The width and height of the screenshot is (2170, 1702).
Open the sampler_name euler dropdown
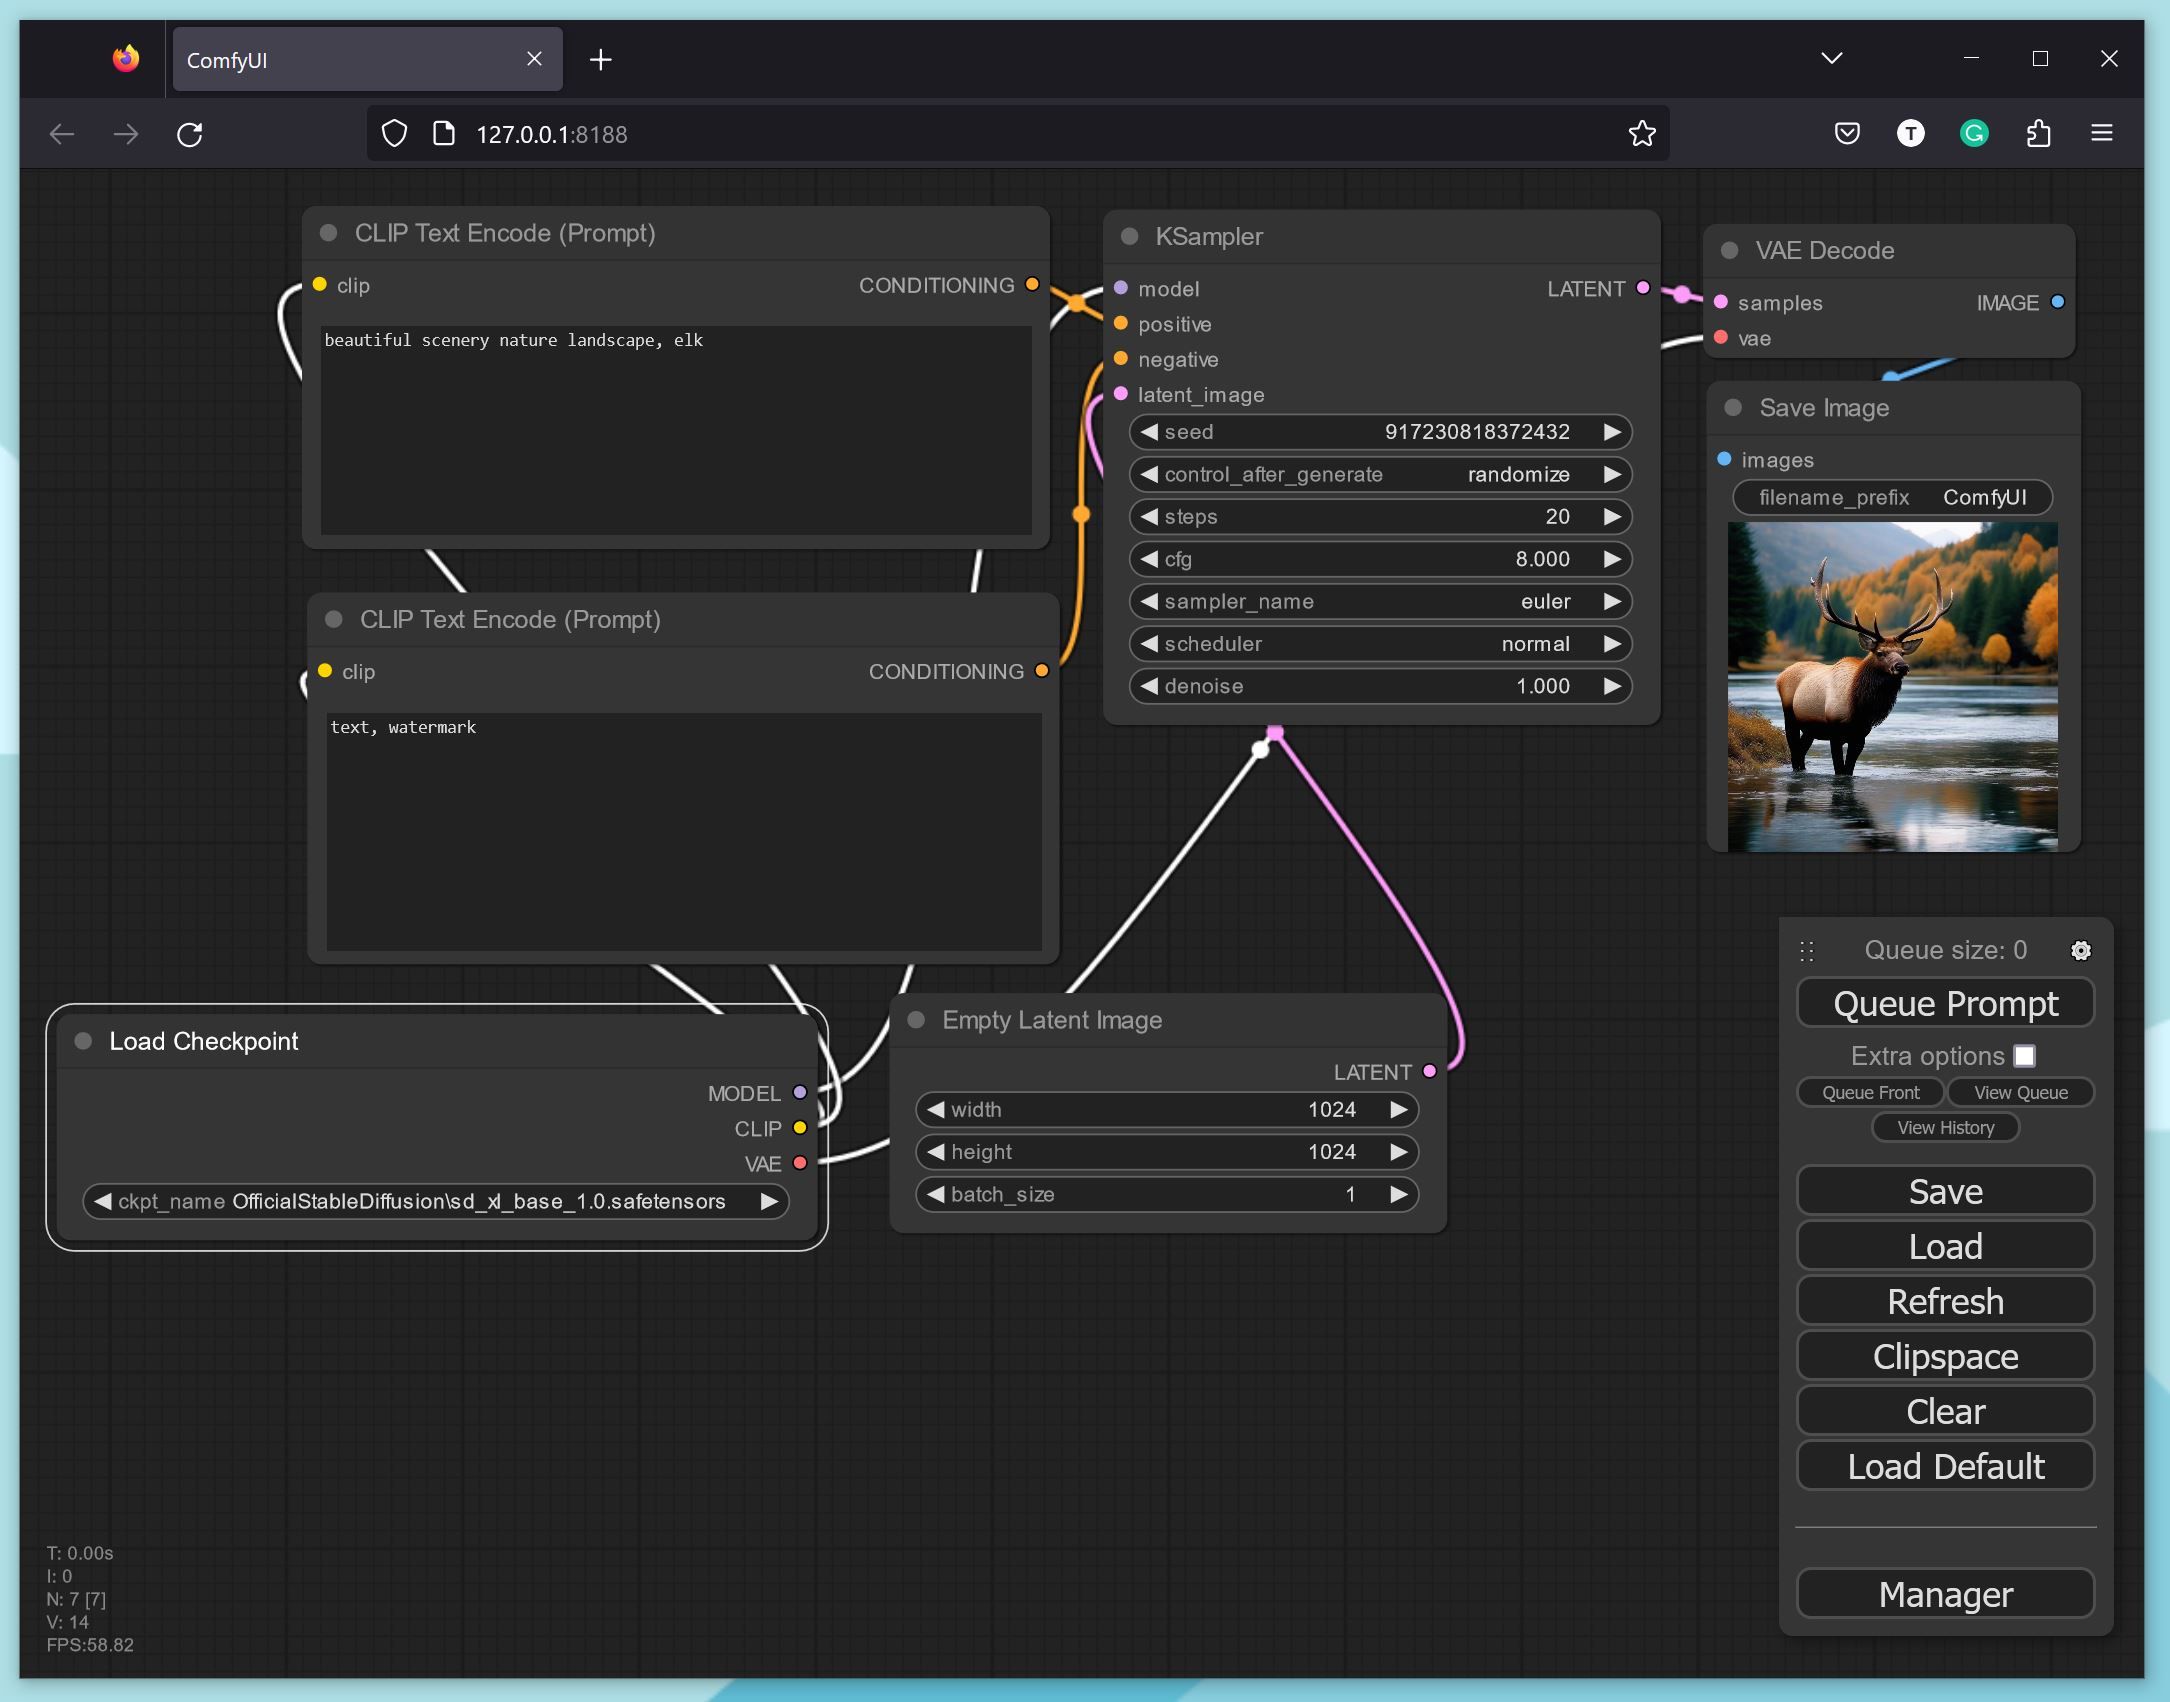coord(1380,602)
